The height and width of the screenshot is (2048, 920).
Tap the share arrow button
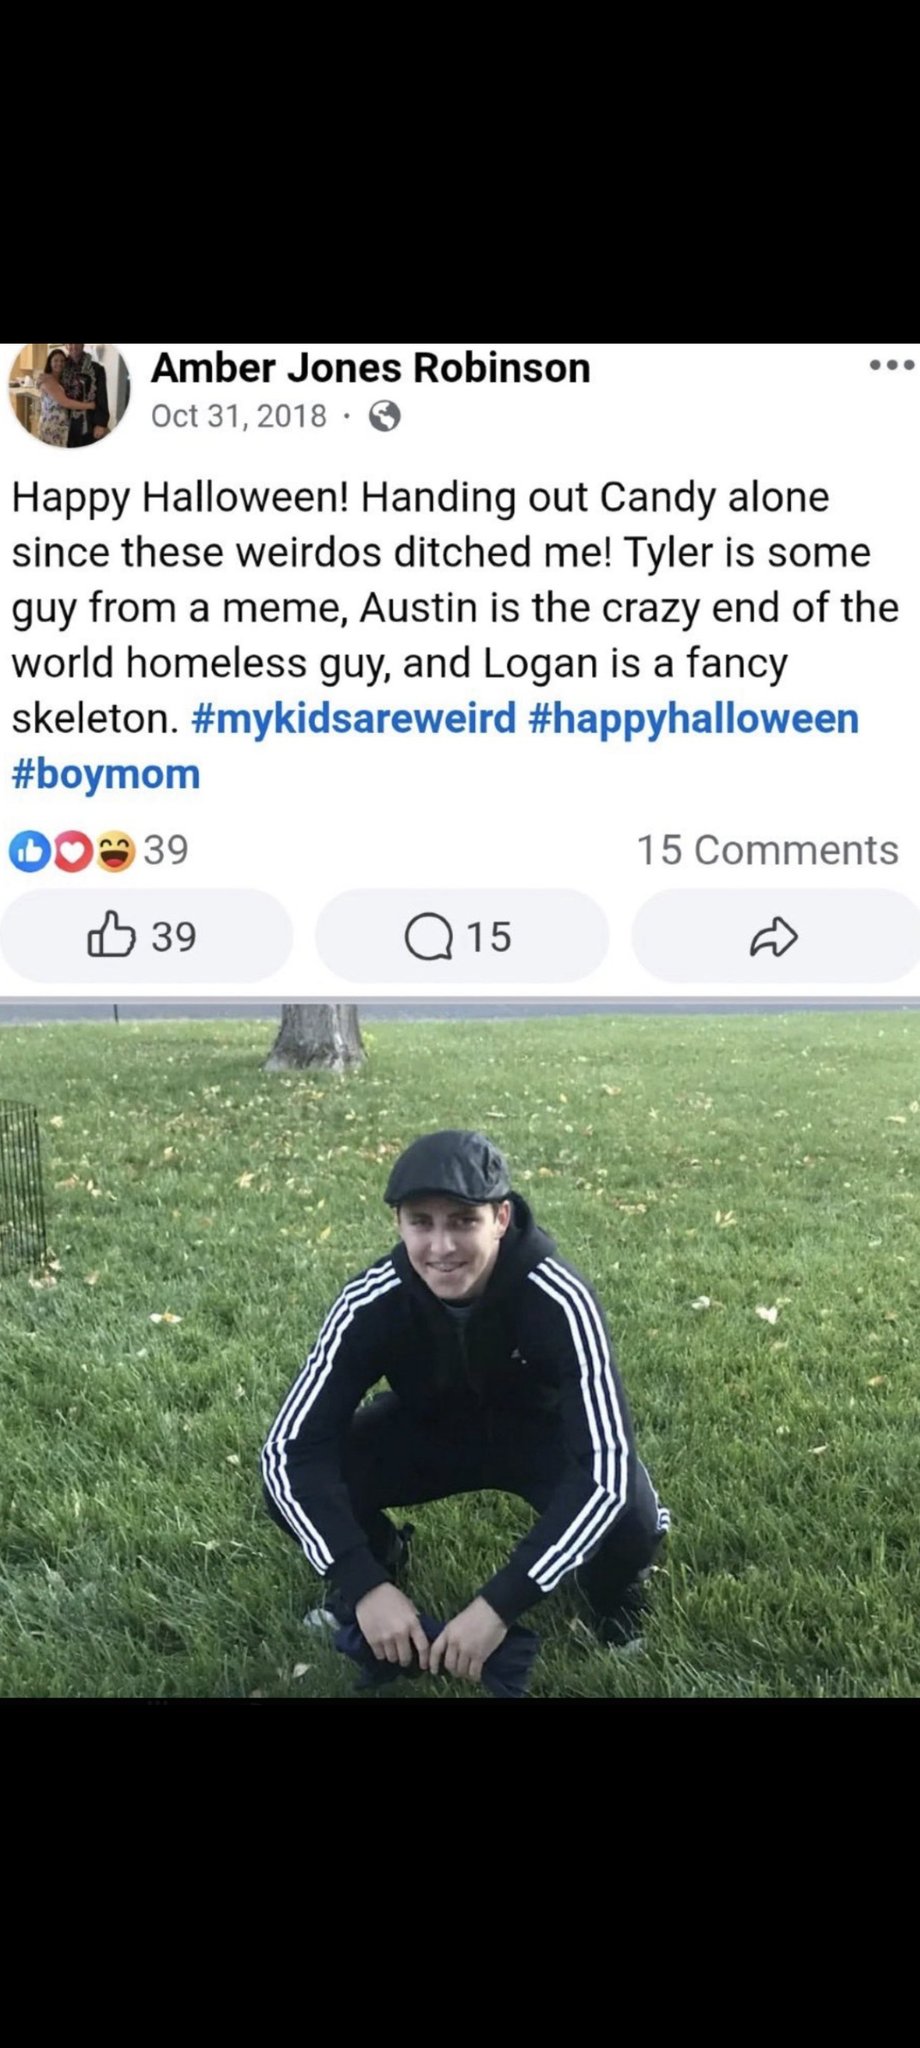pyautogui.click(x=775, y=936)
